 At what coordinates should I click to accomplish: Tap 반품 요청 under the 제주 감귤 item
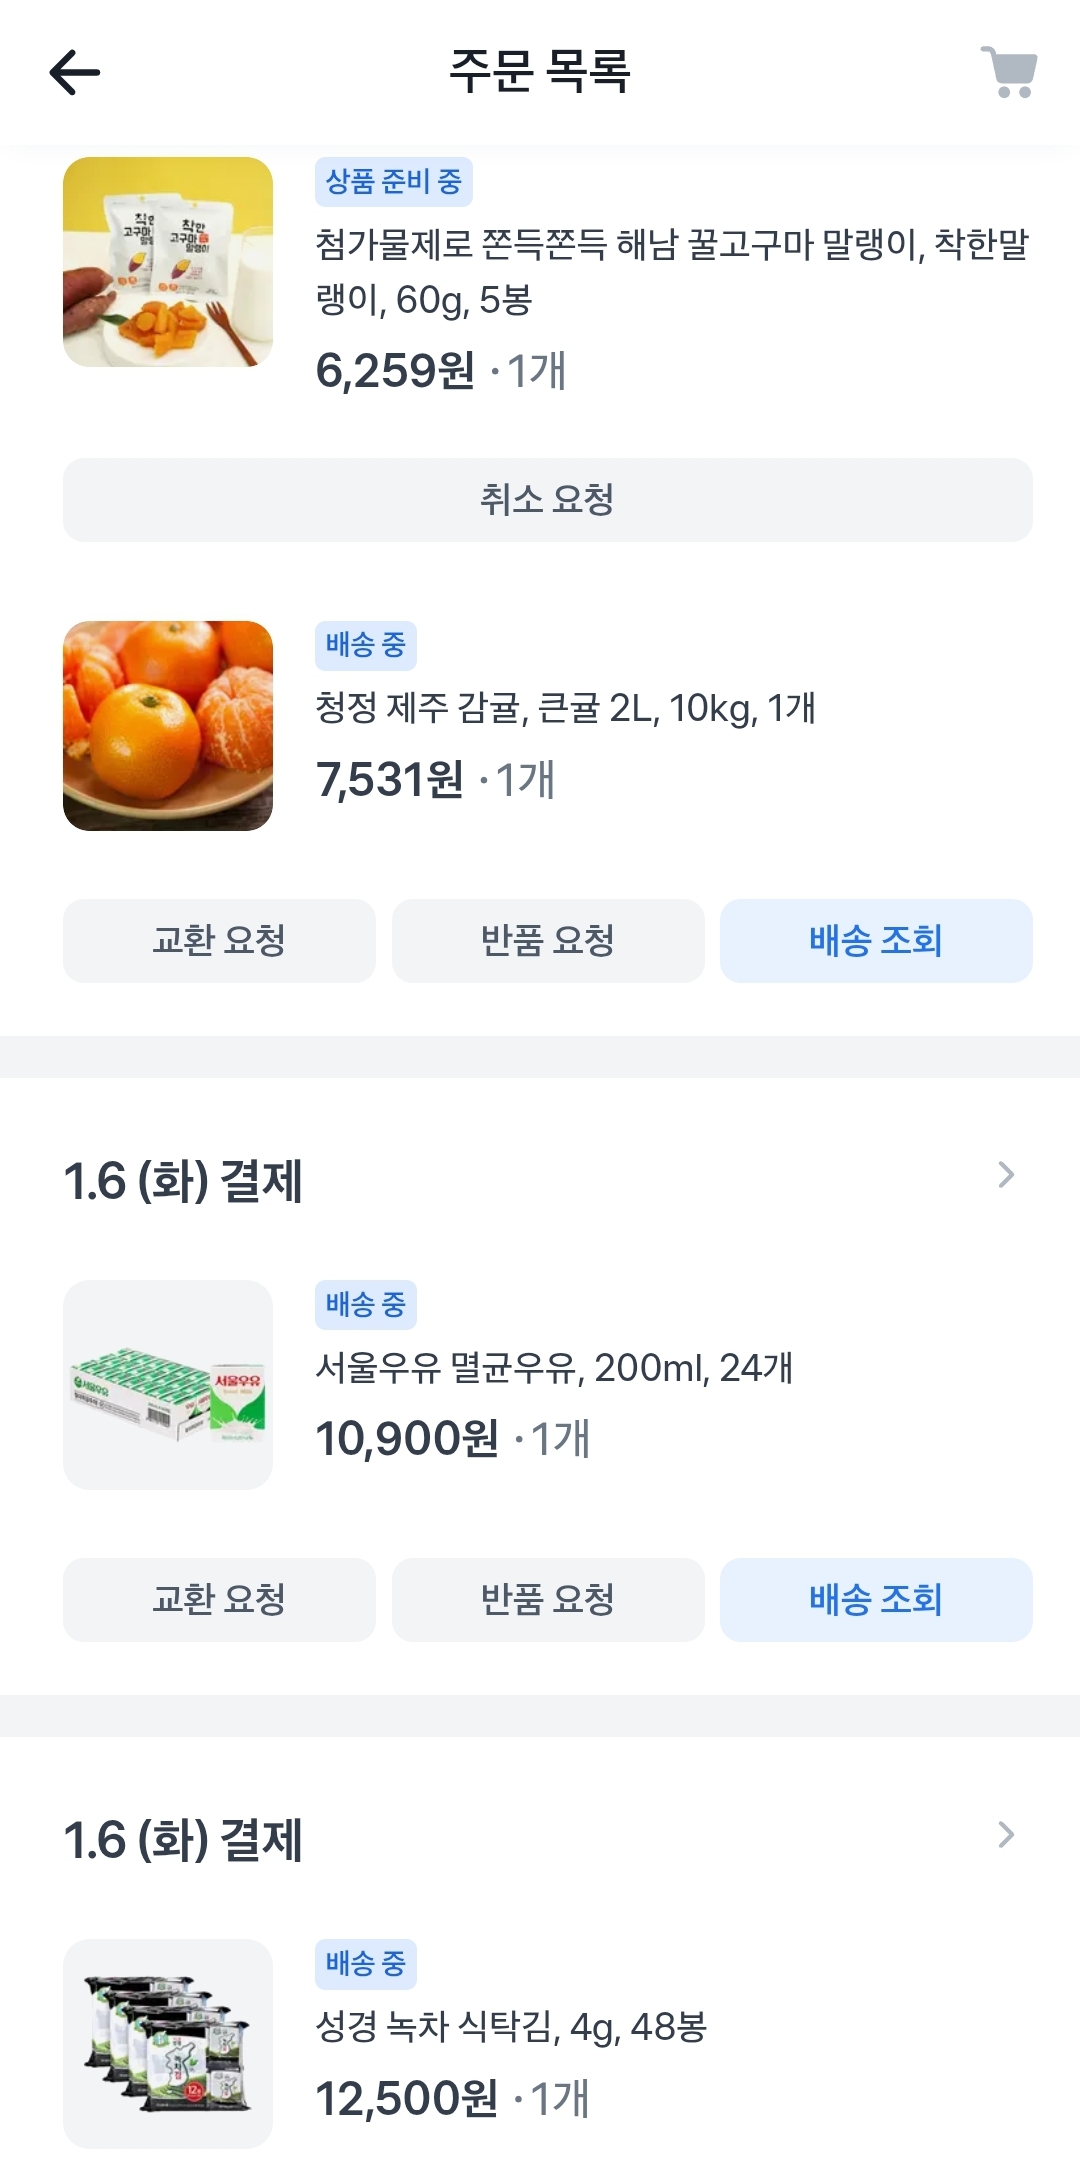548,941
